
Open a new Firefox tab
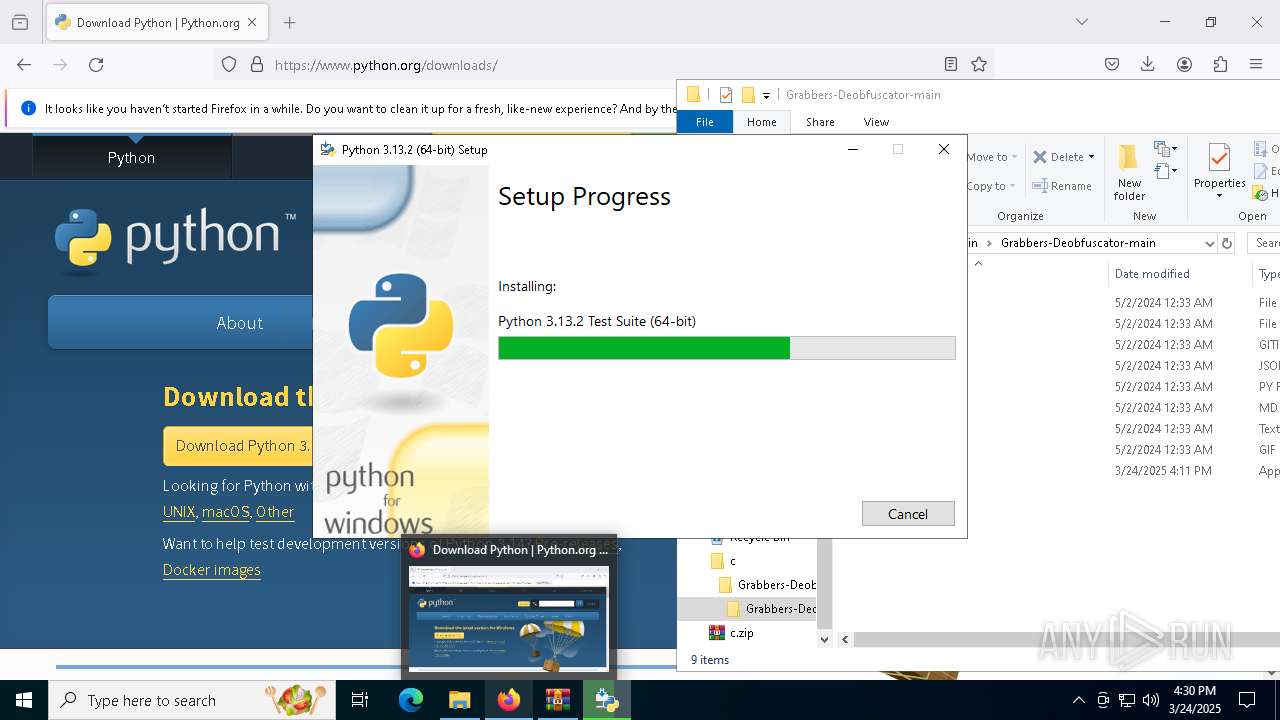tap(289, 22)
